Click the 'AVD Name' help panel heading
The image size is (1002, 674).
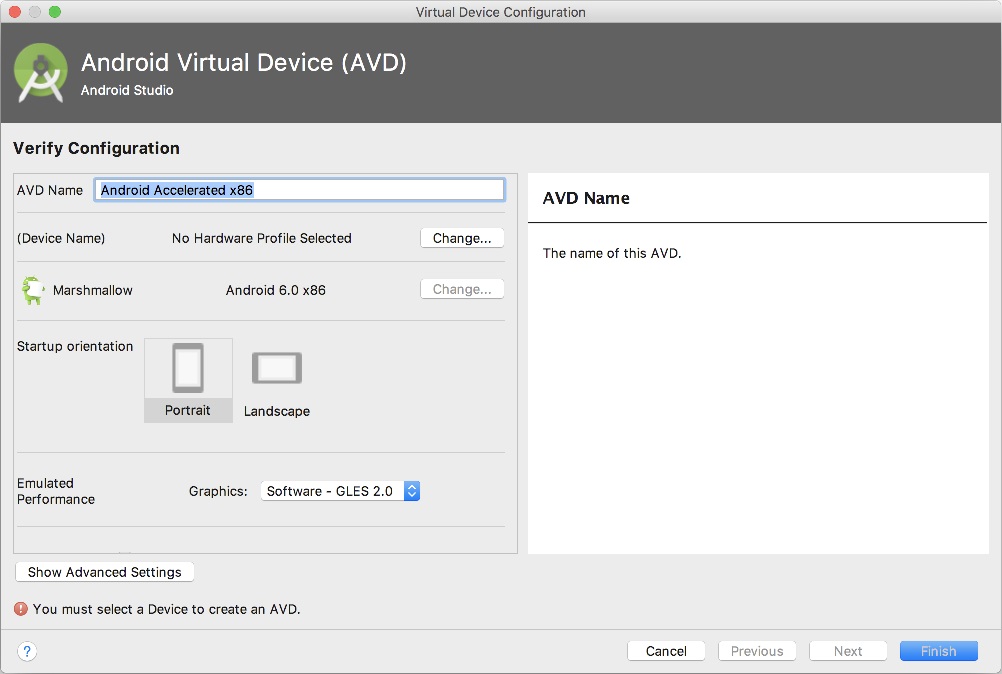[x=586, y=198]
